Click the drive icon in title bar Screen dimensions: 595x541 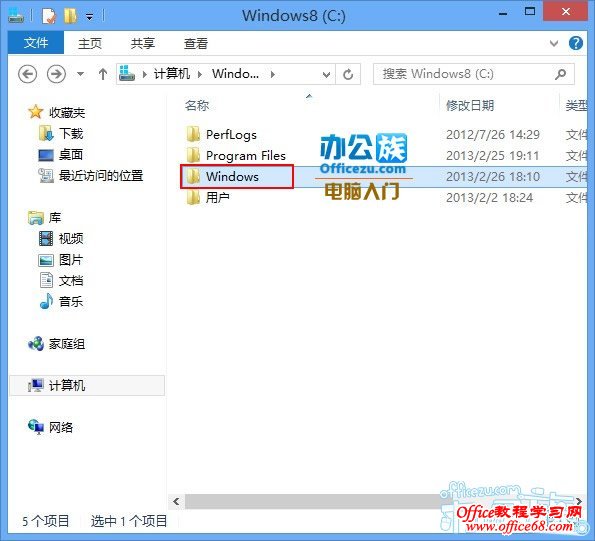(16, 16)
